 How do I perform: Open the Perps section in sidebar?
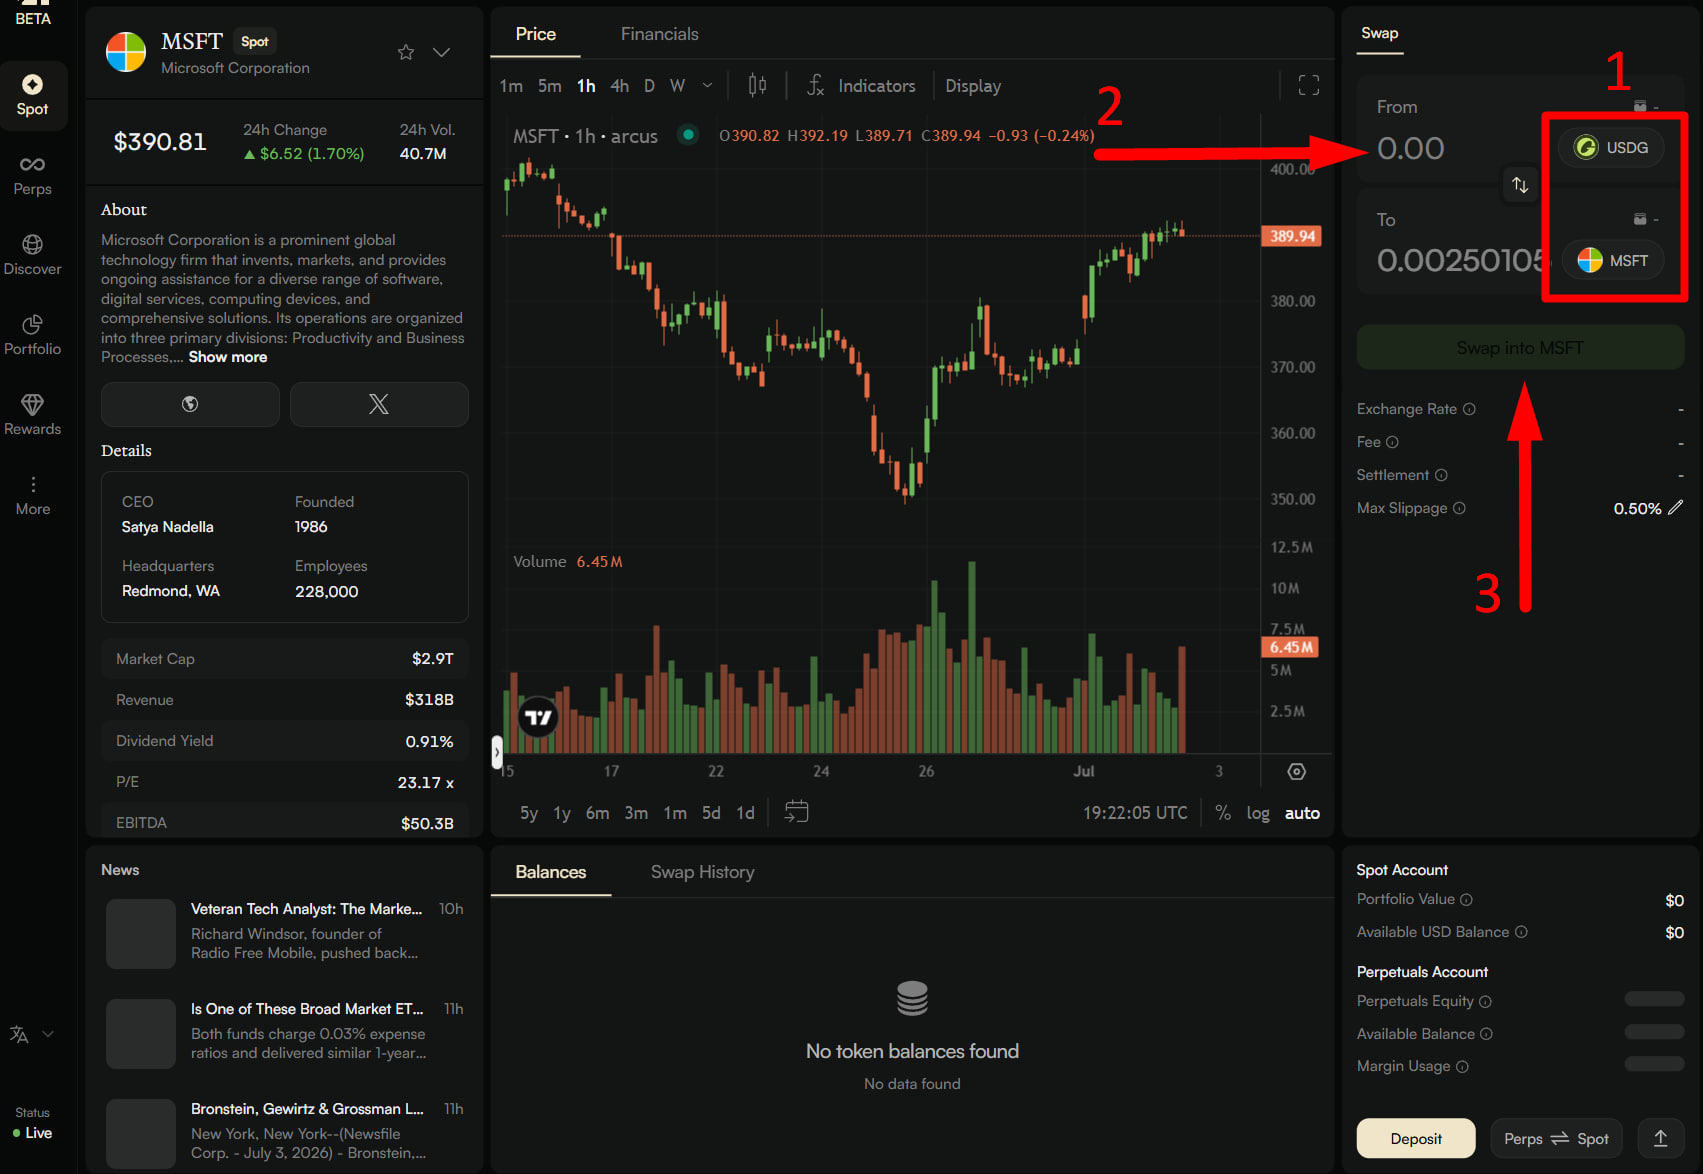(33, 176)
